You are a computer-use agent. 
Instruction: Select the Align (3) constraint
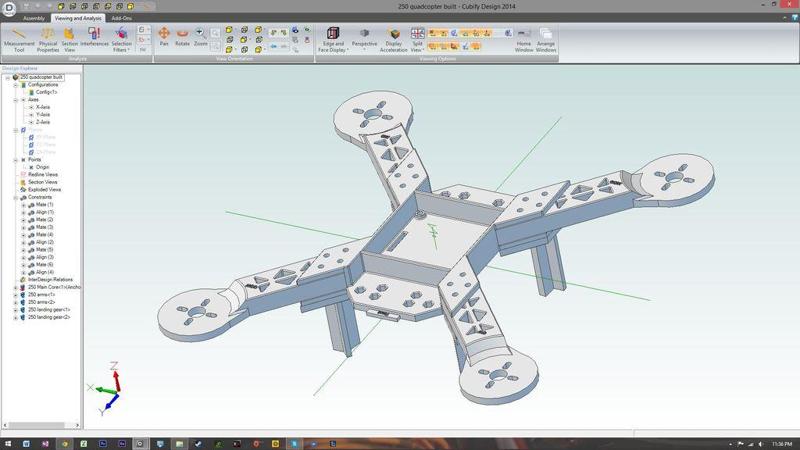tap(44, 257)
